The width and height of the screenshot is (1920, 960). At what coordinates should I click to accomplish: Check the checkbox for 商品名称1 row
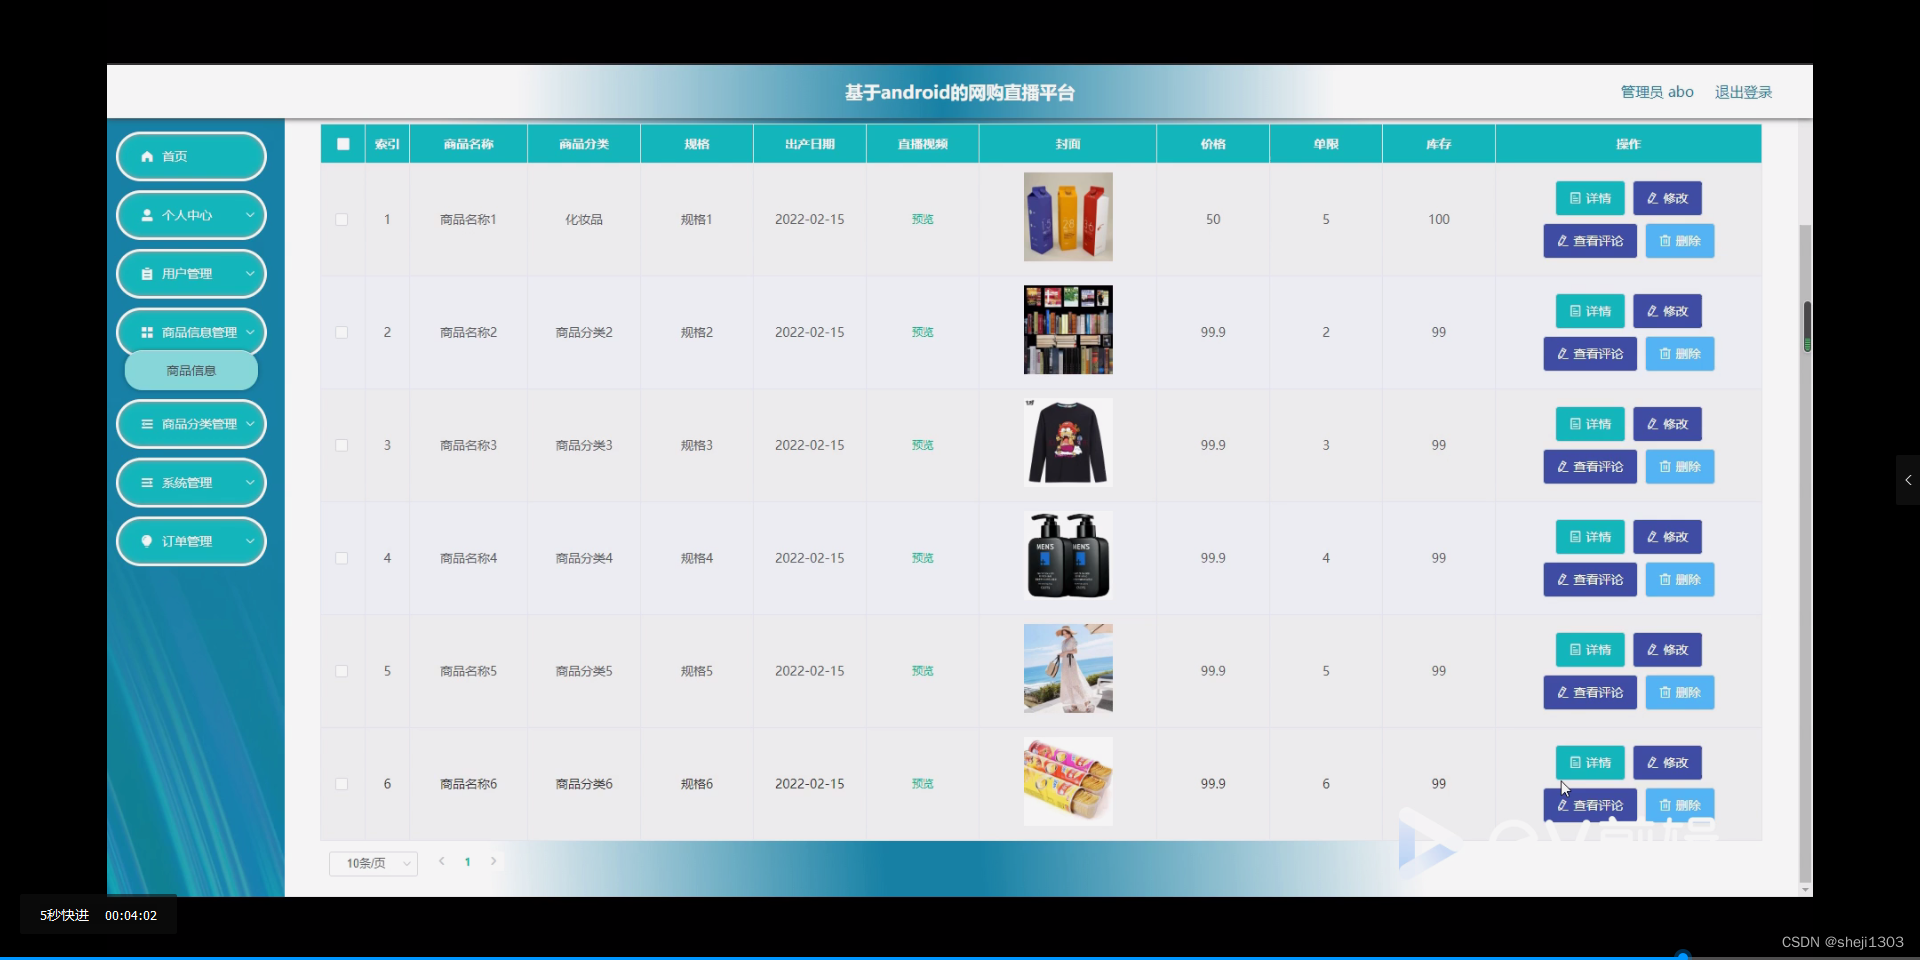341,219
